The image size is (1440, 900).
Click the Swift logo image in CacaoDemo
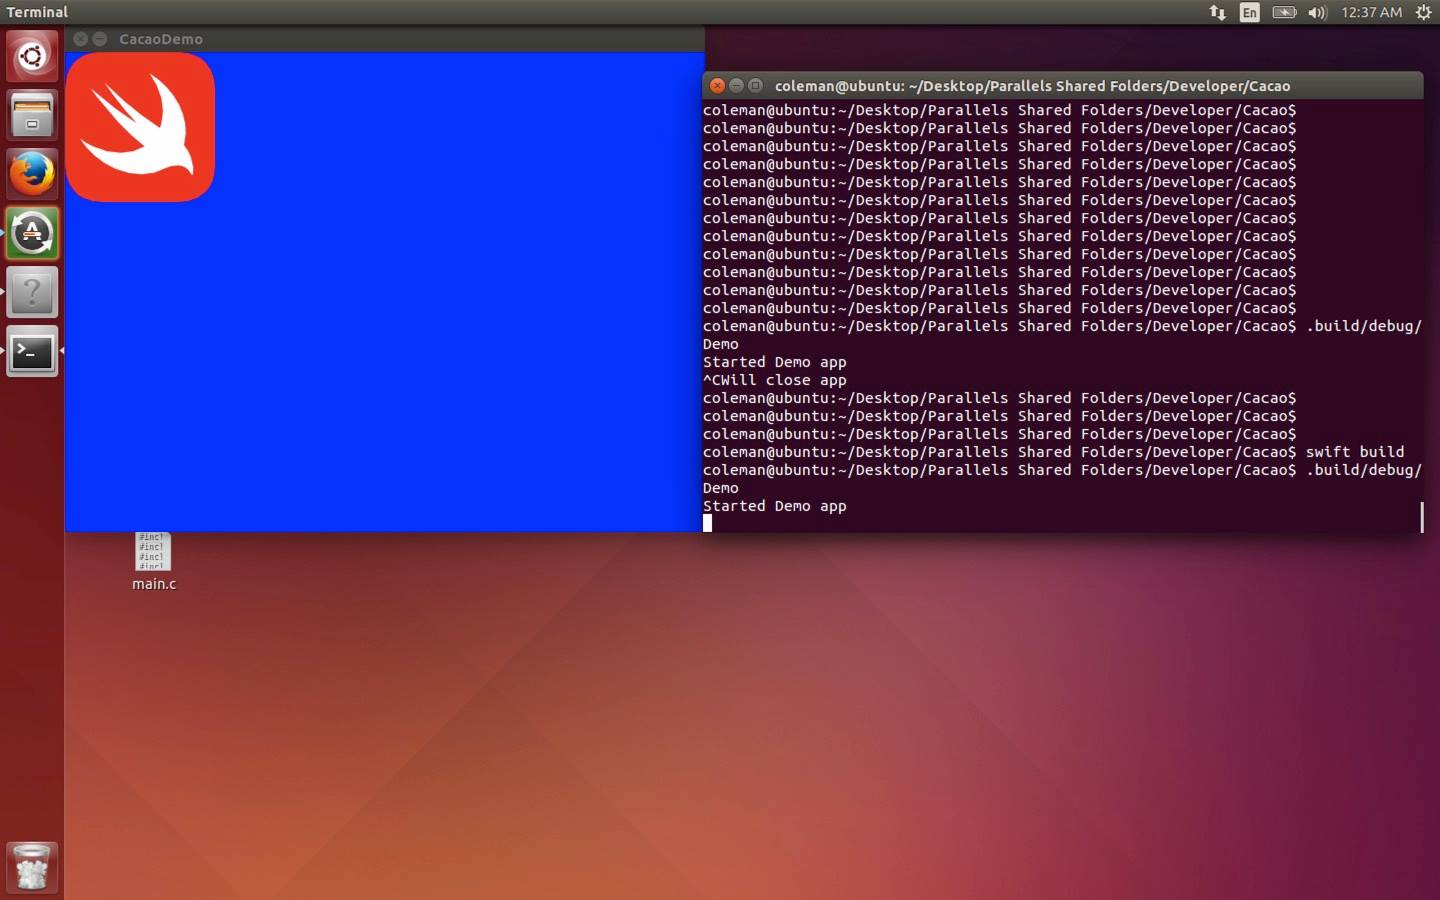tap(140, 127)
